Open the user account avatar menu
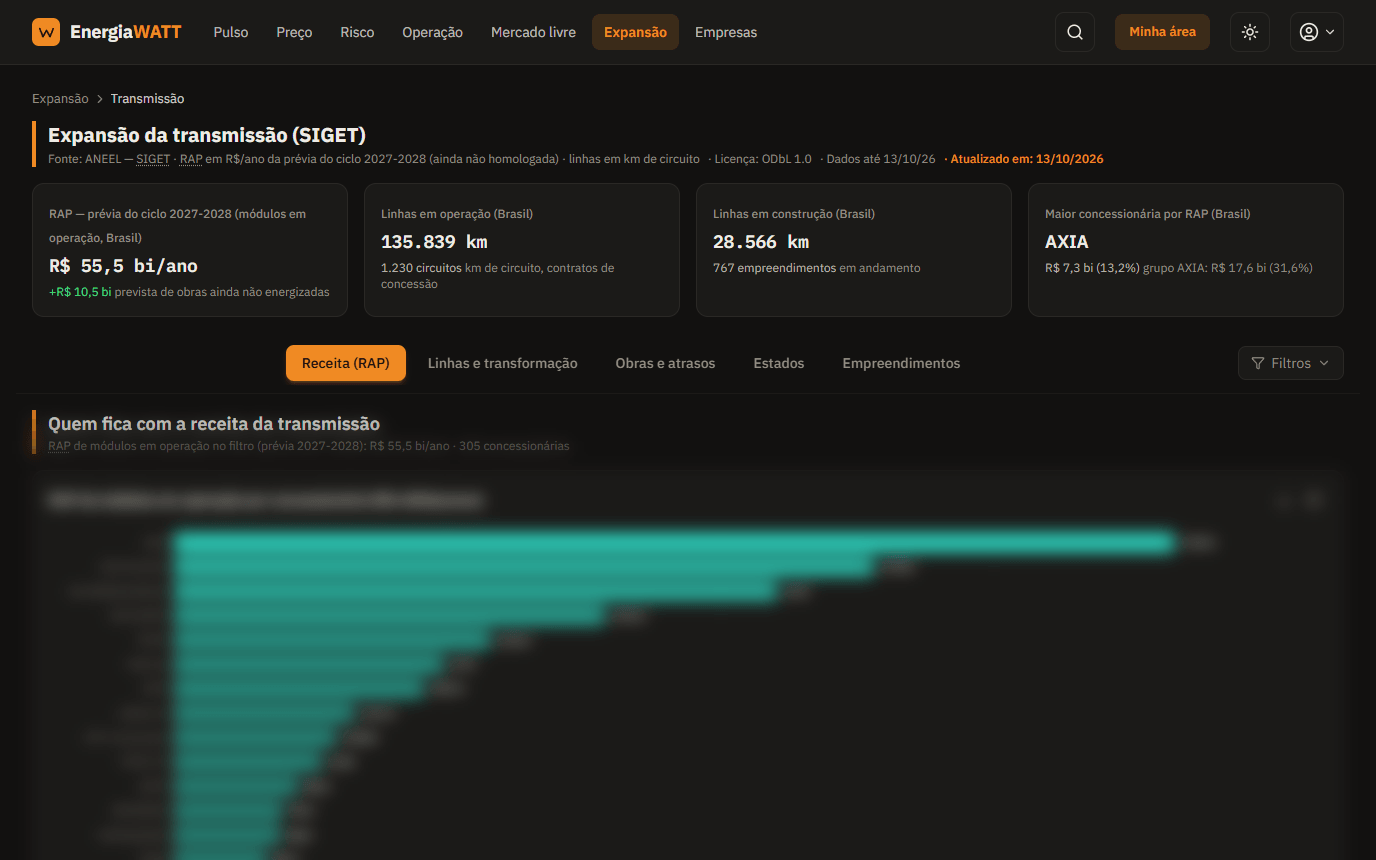Viewport: 1376px width, 860px height. (1316, 32)
